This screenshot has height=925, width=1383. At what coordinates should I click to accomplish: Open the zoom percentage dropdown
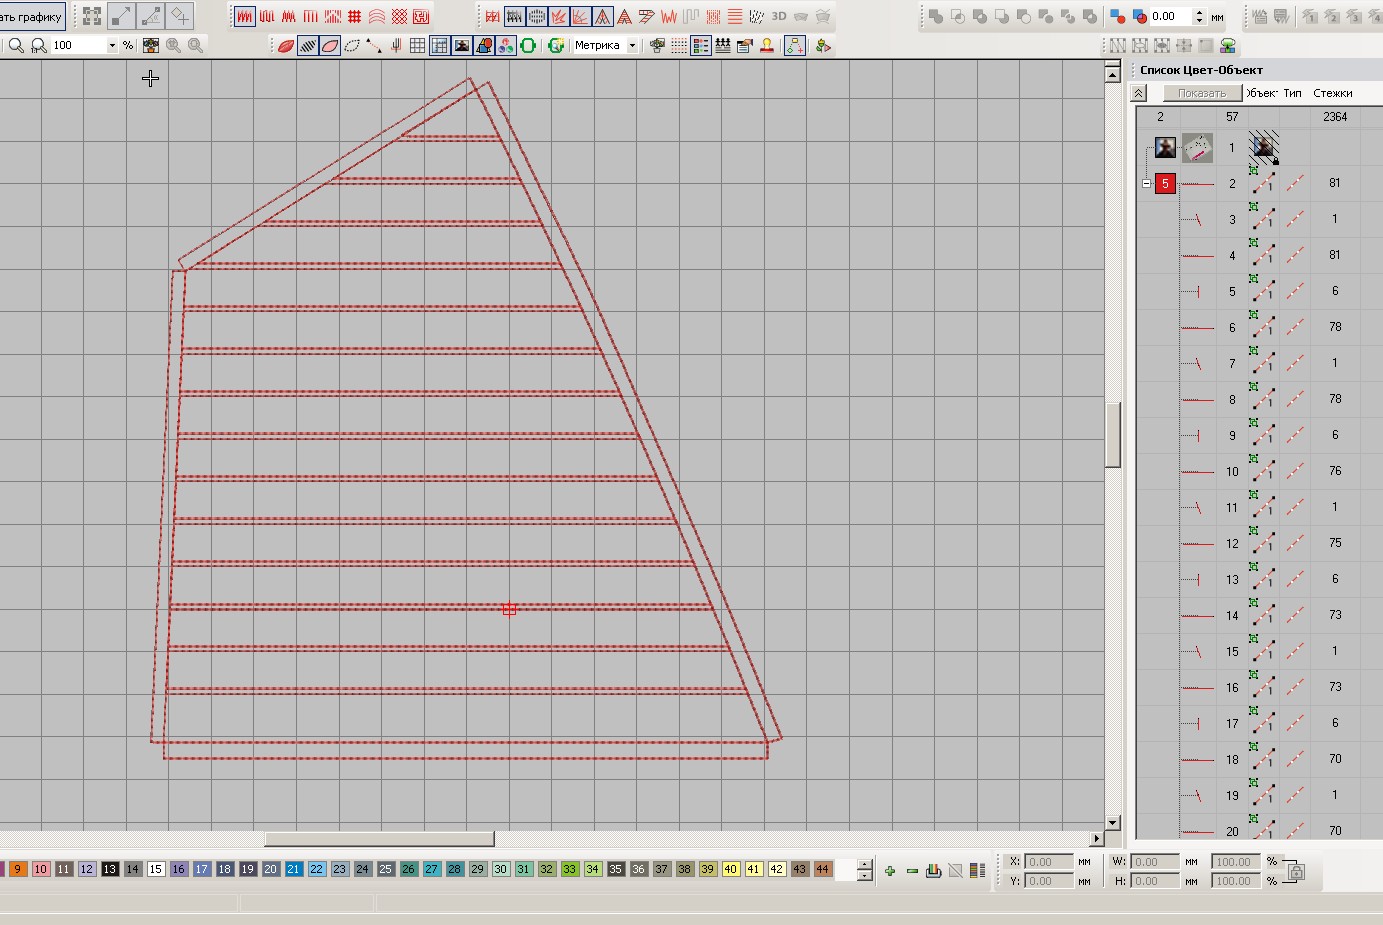tap(112, 45)
